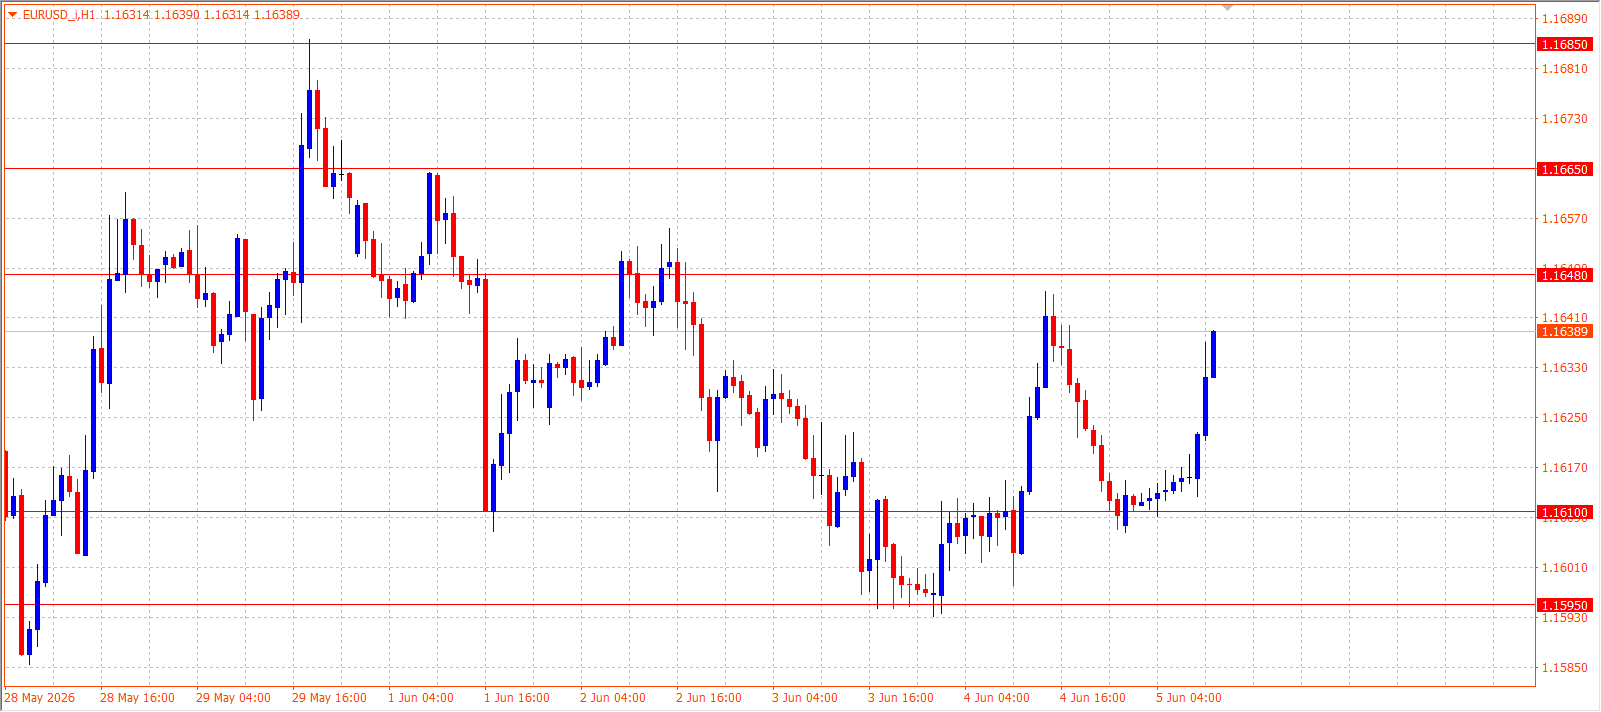
Task: Select the red 1.16650 price level label
Action: click(x=1564, y=169)
